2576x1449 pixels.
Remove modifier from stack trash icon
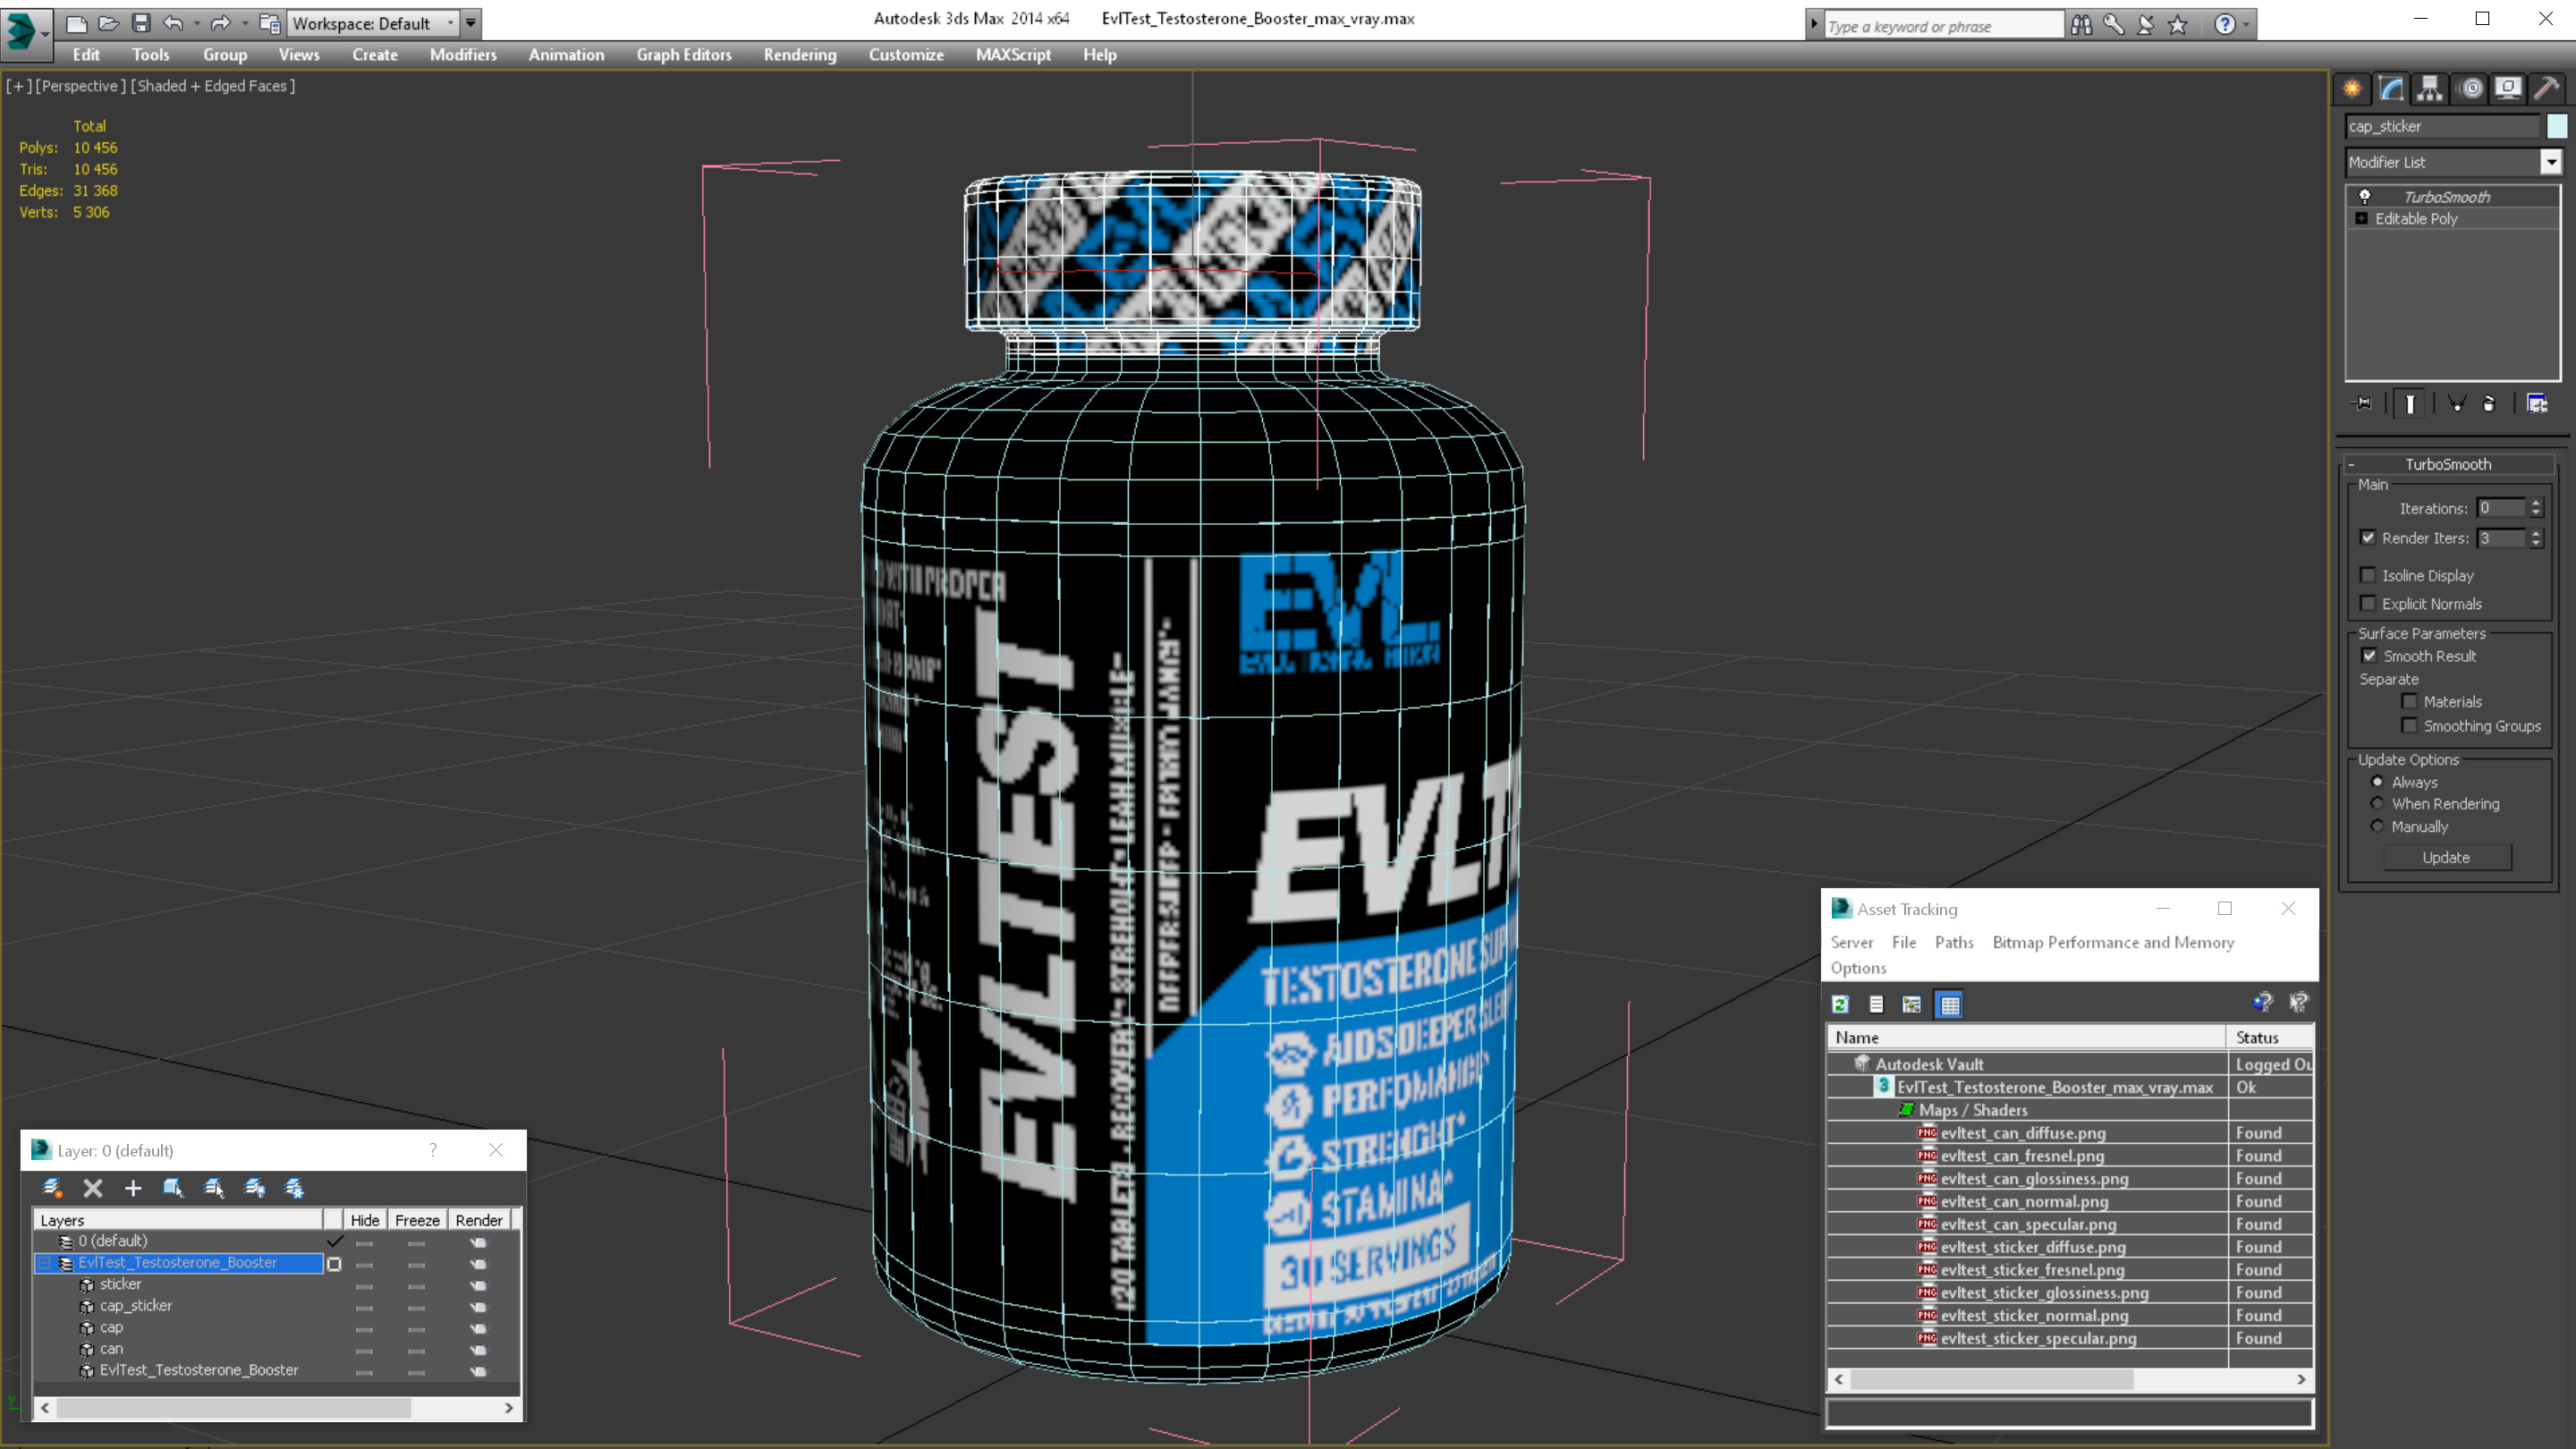tap(2489, 404)
